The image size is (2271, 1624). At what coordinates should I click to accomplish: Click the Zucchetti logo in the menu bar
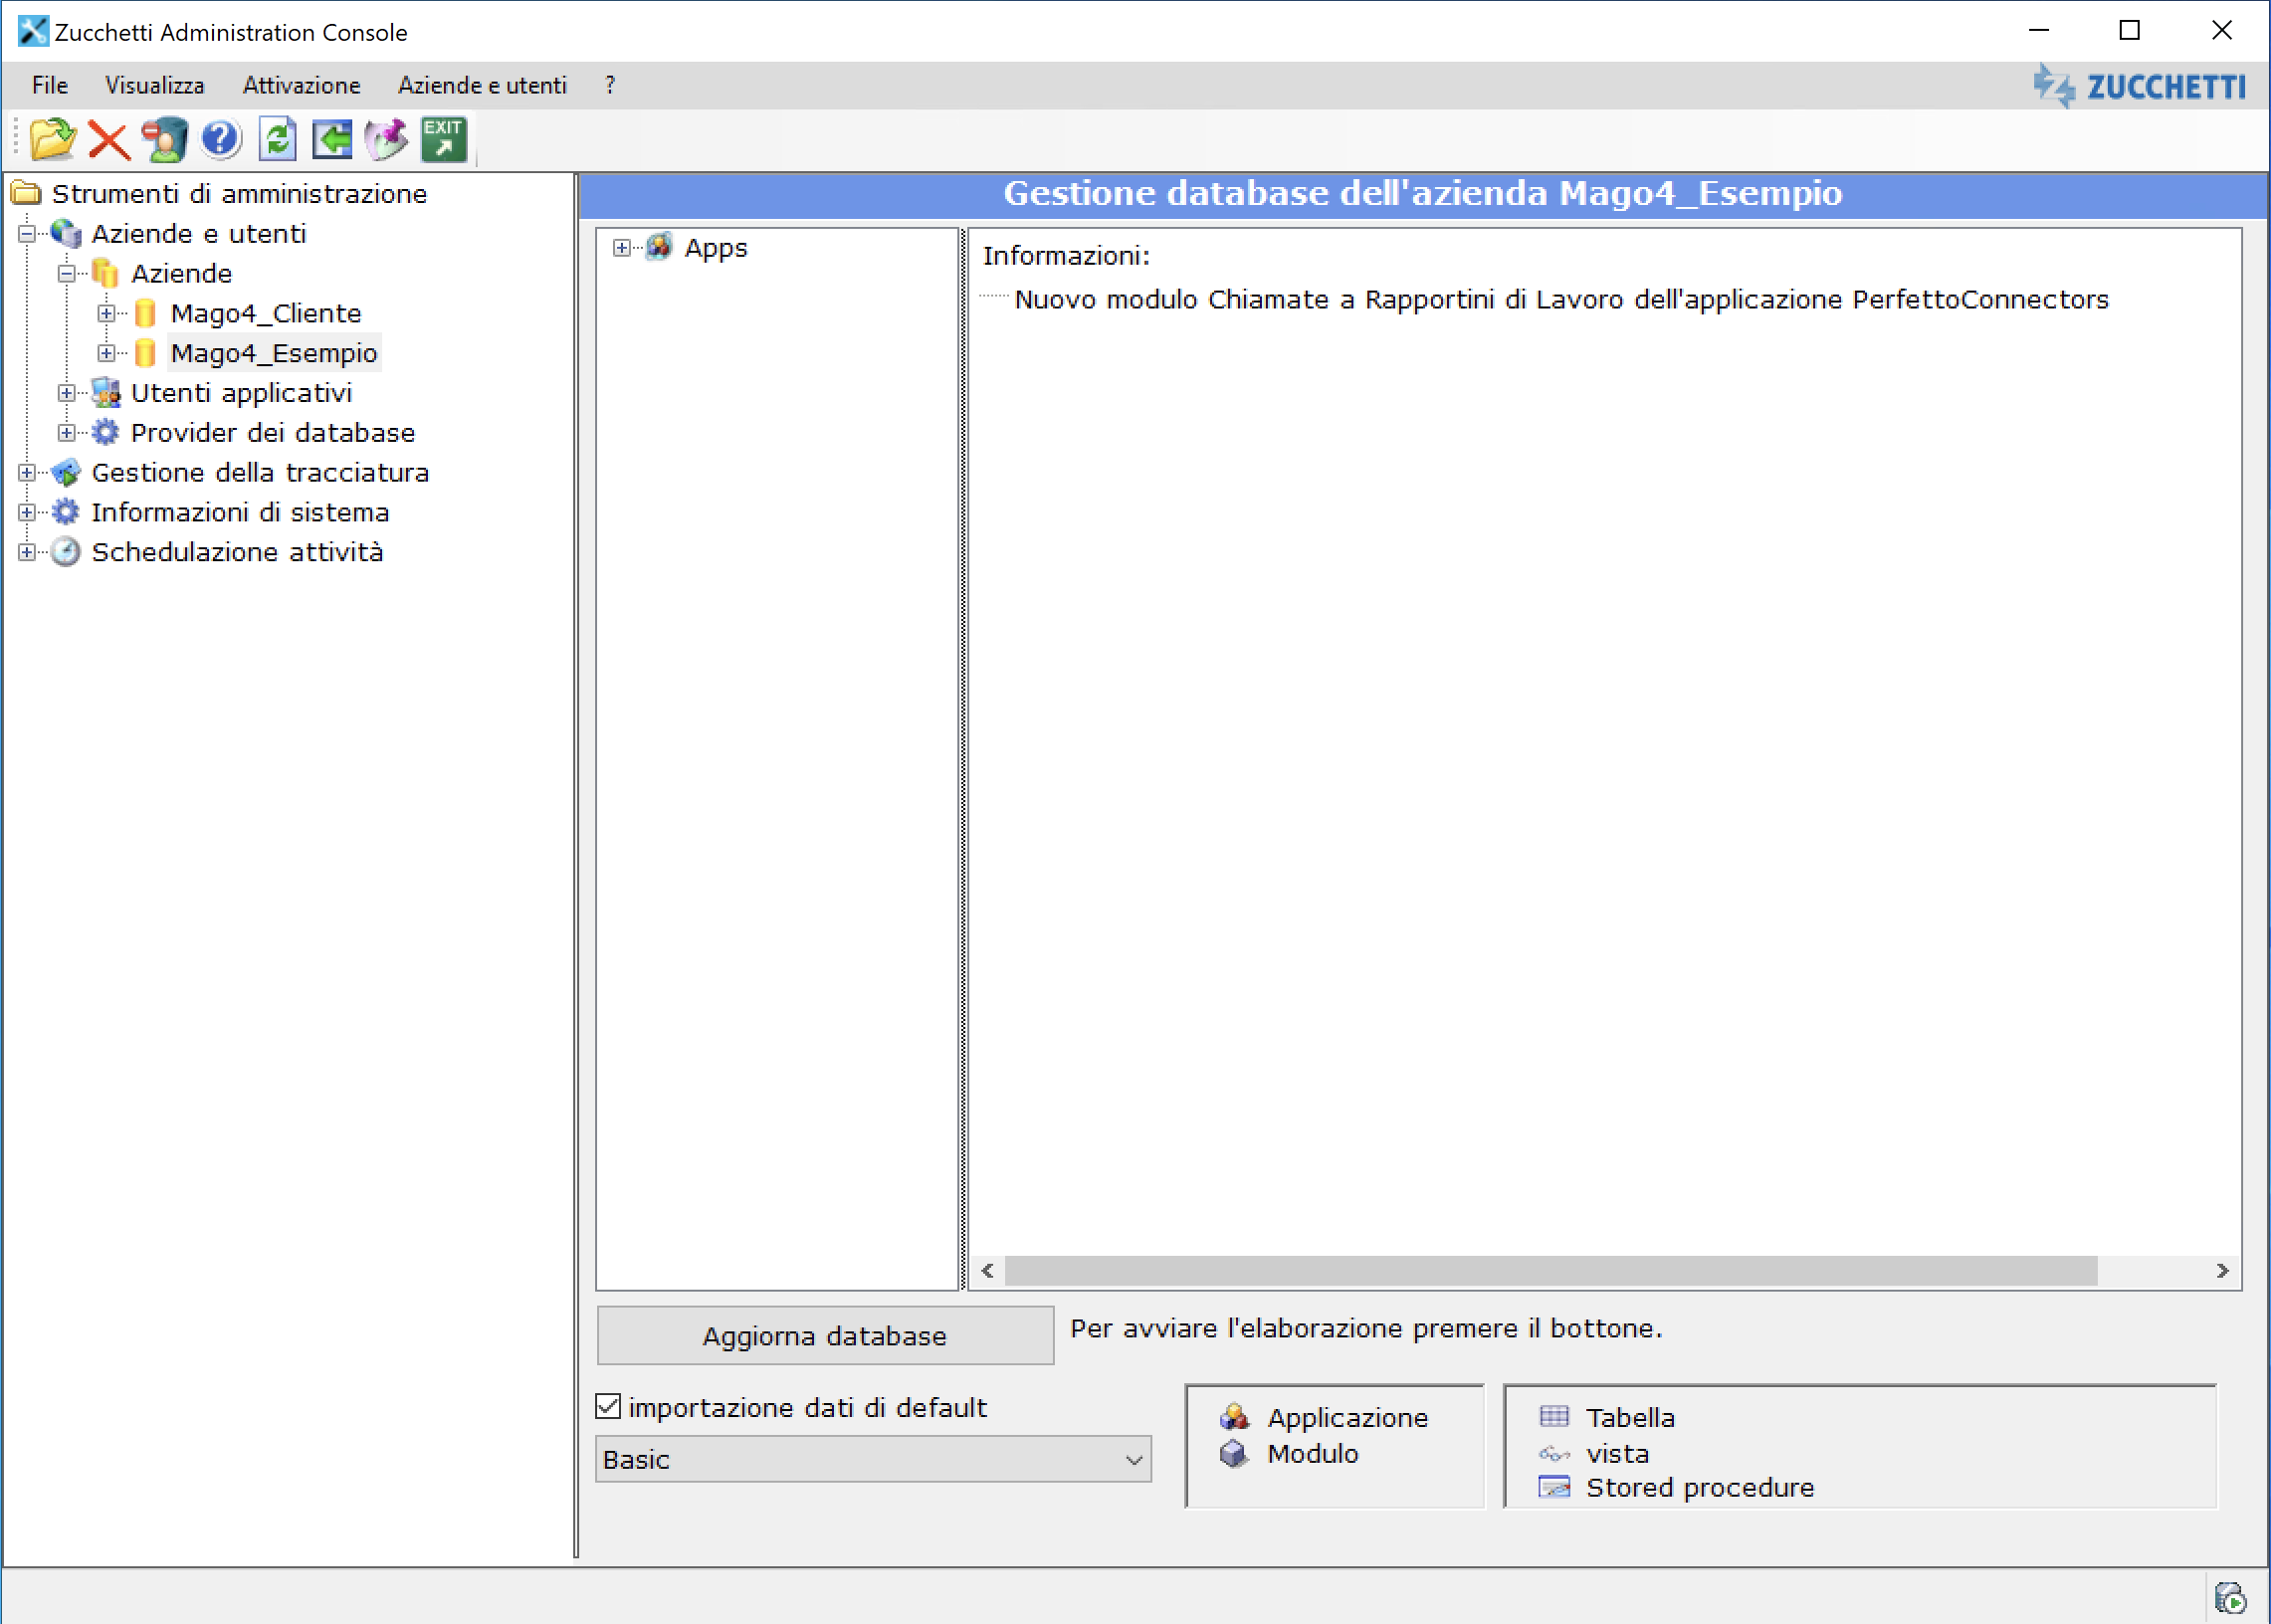tap(2141, 86)
